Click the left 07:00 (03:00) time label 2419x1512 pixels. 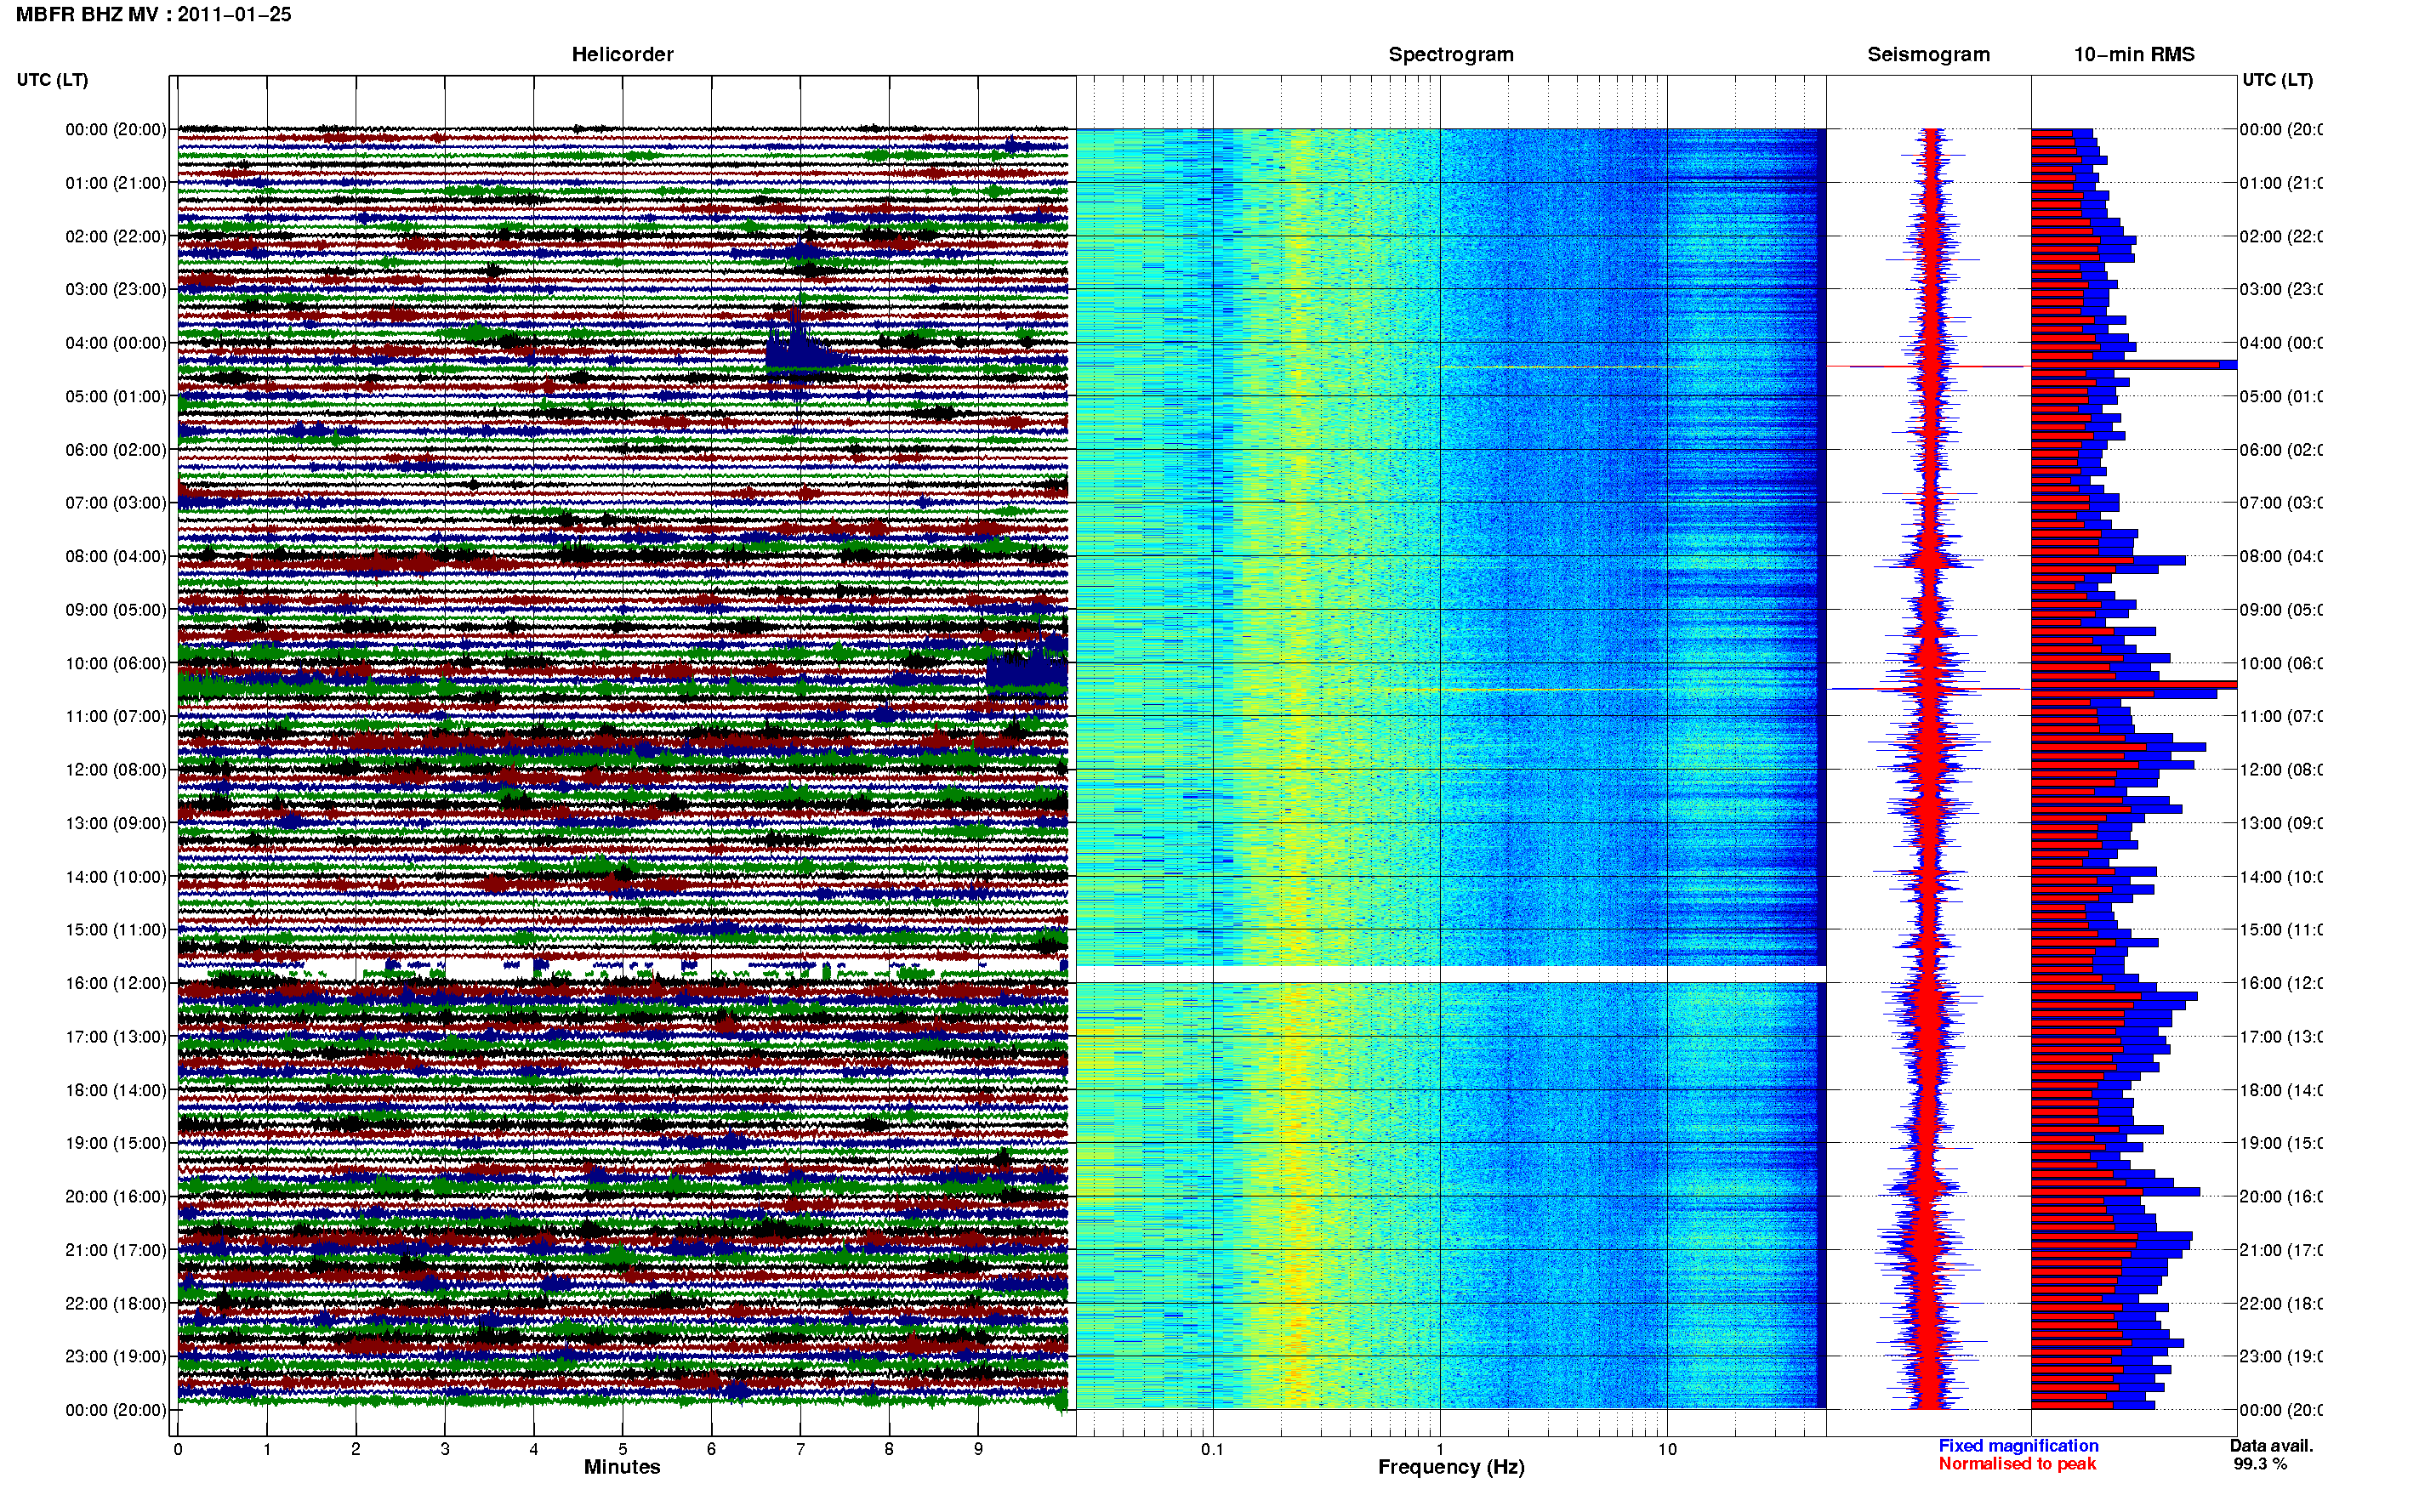[116, 502]
